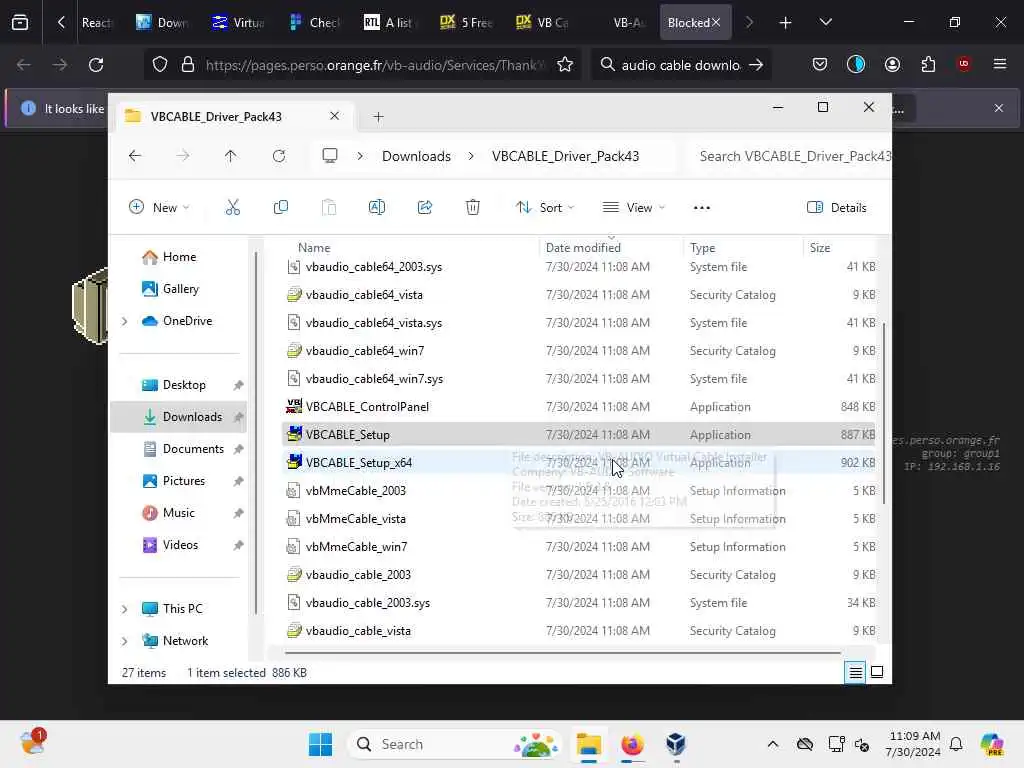
Task: Open the View dropdown
Action: [x=633, y=208]
